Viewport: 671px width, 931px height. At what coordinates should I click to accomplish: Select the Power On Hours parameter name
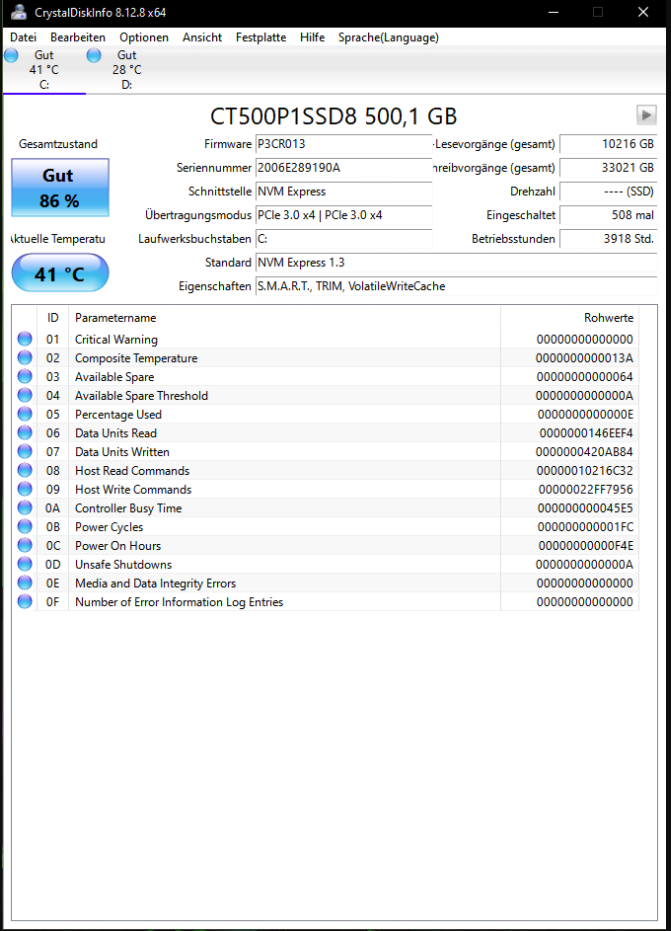[118, 546]
